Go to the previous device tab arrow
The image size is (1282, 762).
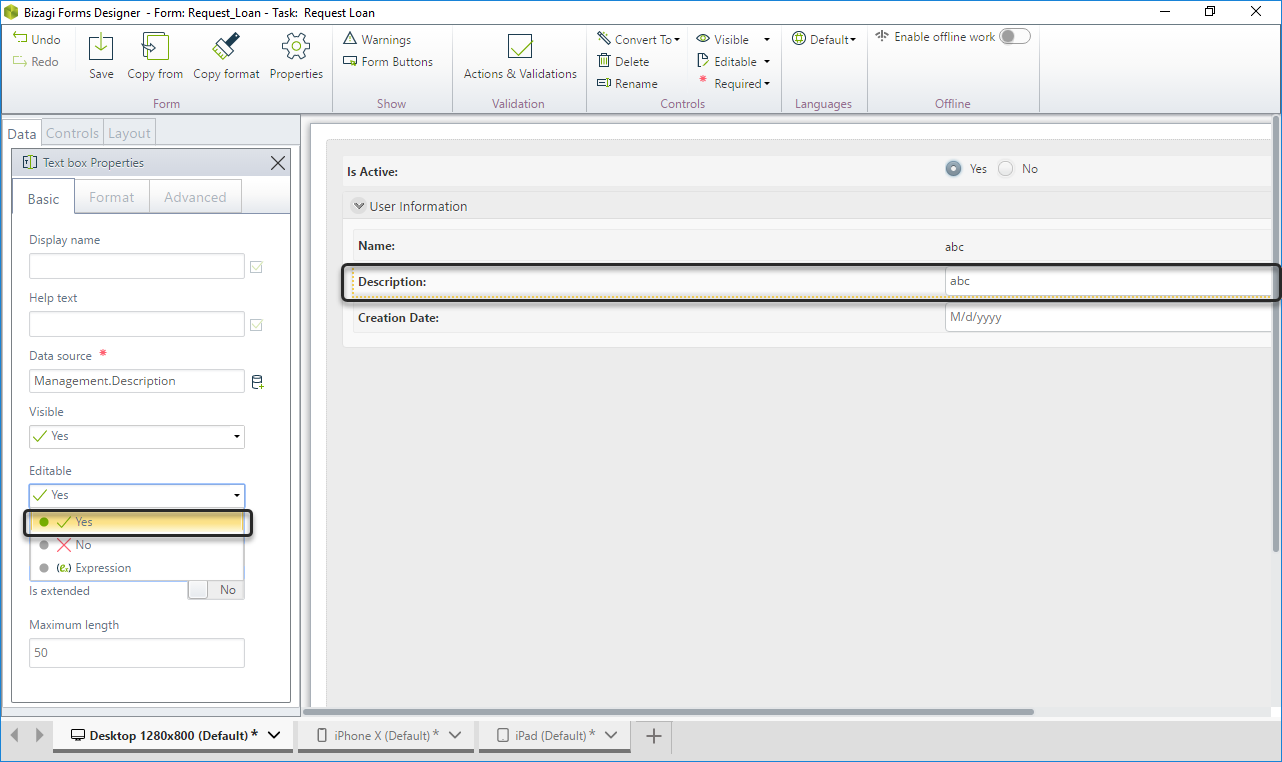coord(15,735)
